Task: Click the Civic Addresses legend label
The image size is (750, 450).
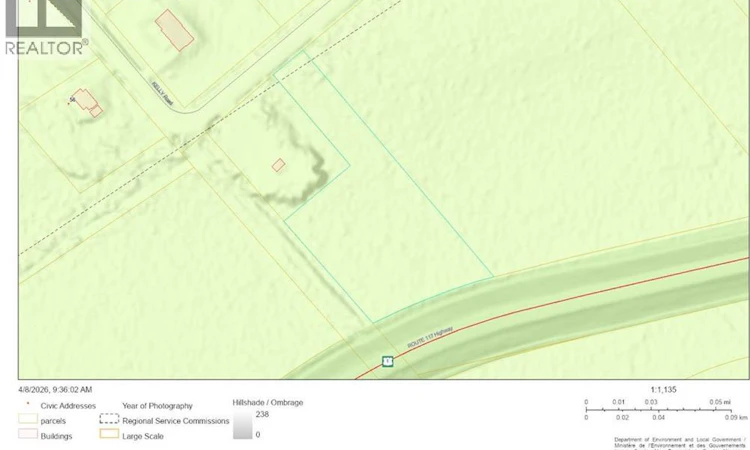Action: click(x=68, y=406)
